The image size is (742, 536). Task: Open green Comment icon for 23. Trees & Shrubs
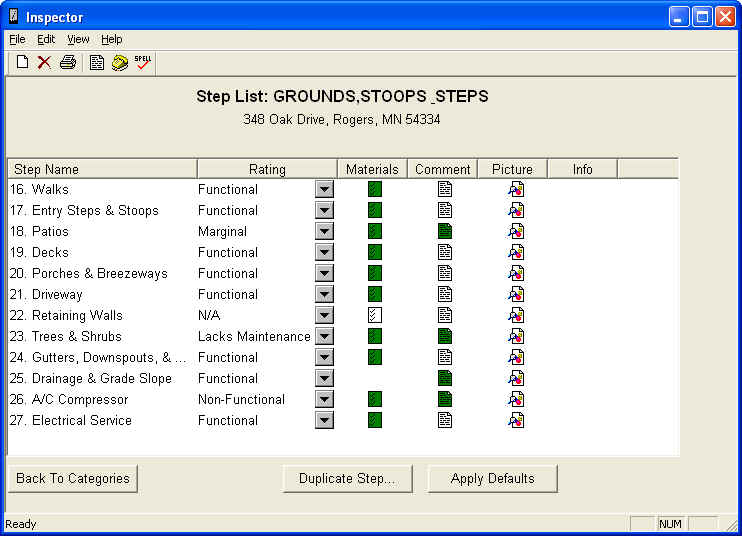click(445, 336)
